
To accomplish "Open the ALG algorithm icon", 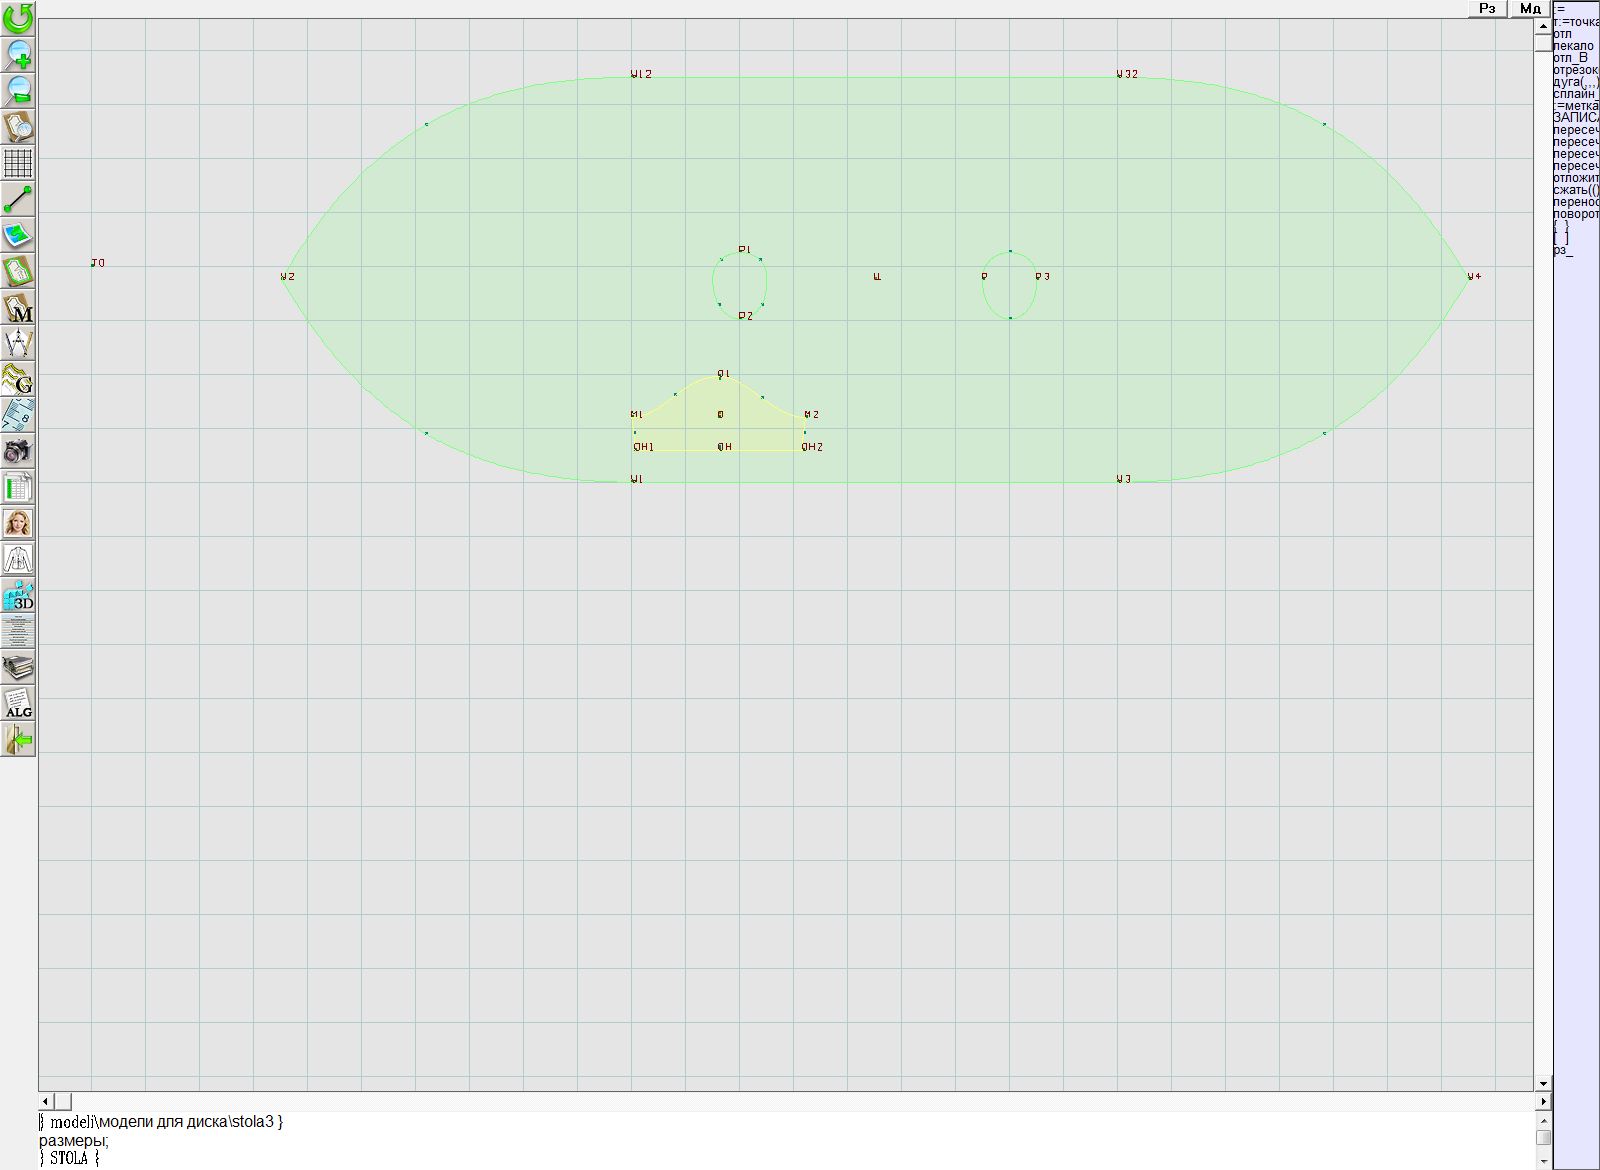I will (18, 703).
